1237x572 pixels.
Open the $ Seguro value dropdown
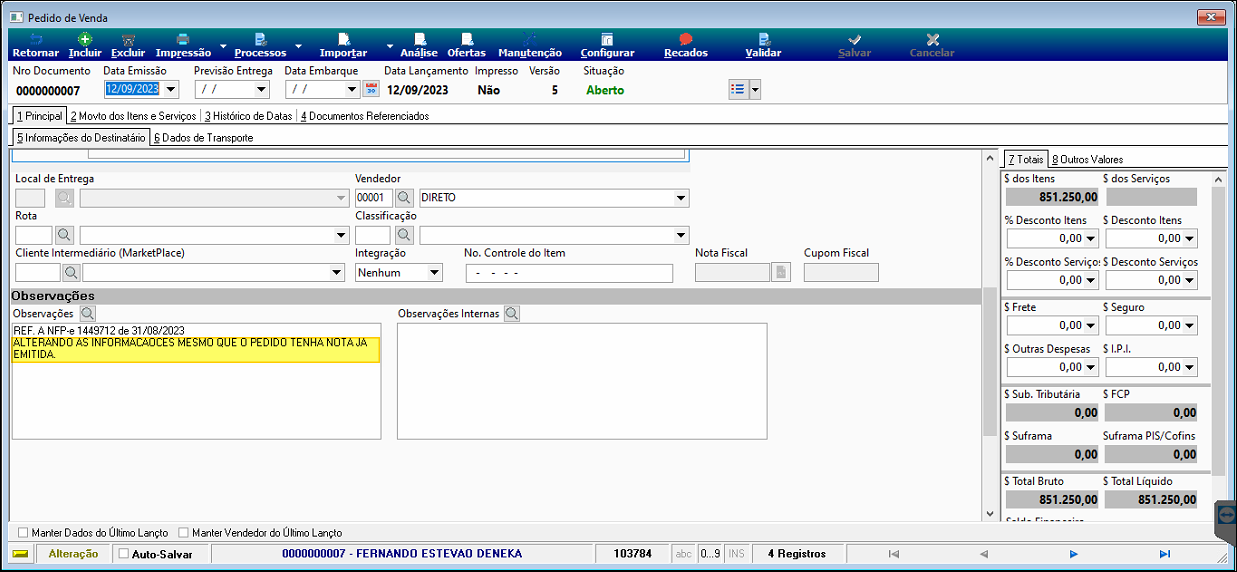pyautogui.click(x=1190, y=326)
